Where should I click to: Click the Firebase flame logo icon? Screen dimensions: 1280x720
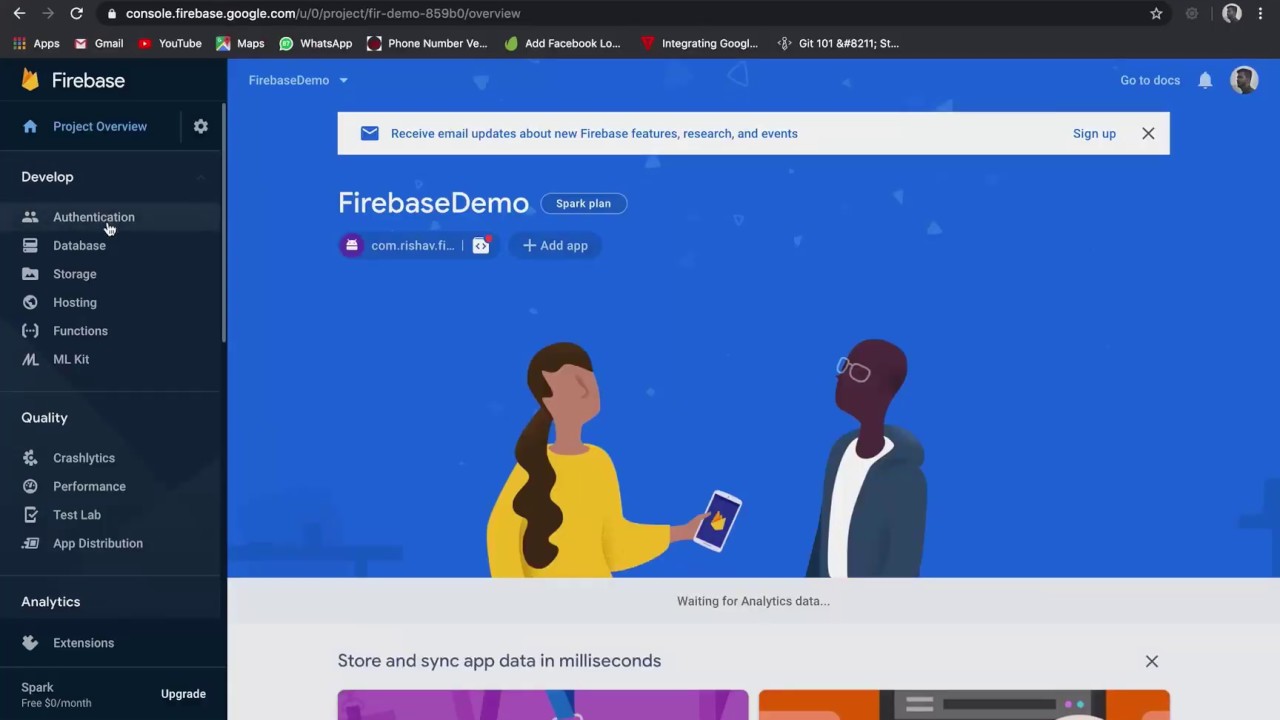30,80
